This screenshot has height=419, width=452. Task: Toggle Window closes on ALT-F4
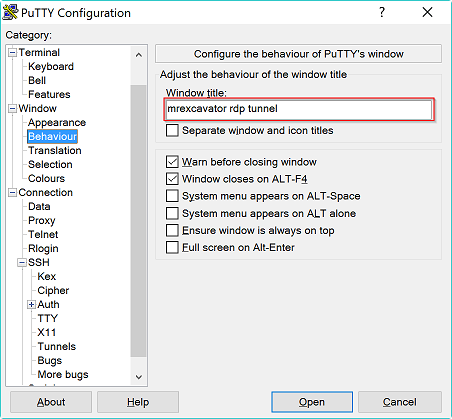pyautogui.click(x=172, y=179)
